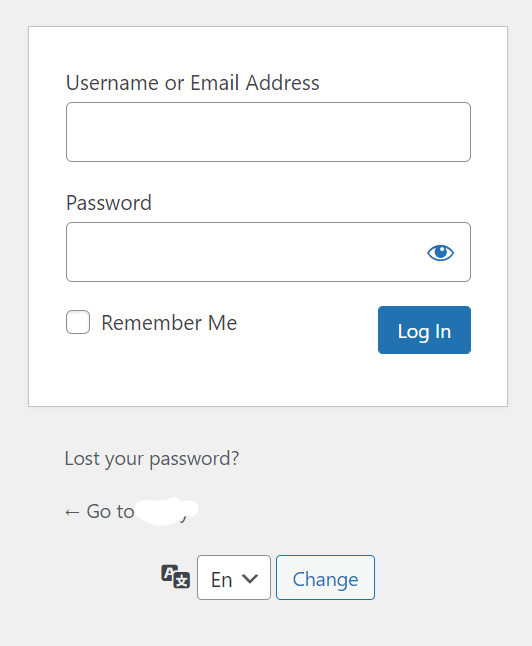Click the 'Password' field label
This screenshot has height=646, width=532.
[109, 203]
